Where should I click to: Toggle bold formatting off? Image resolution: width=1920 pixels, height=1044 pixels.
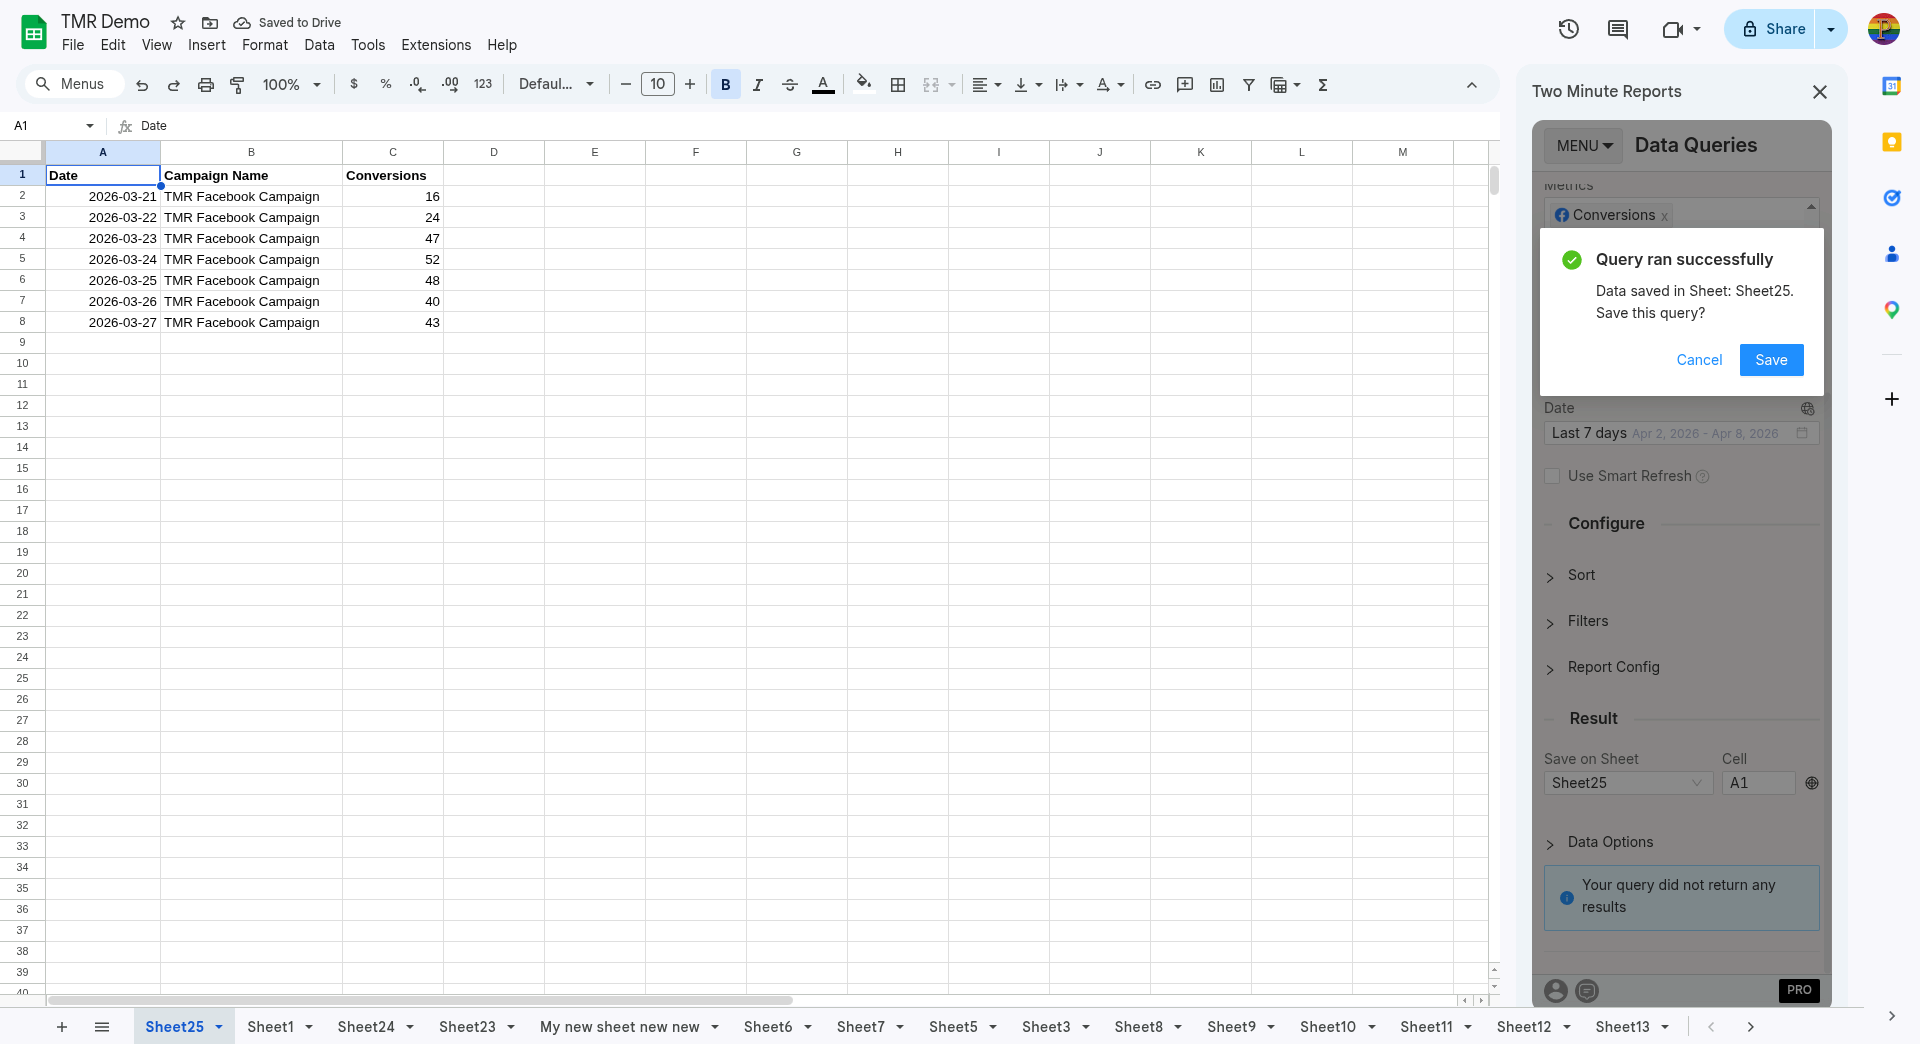[725, 84]
